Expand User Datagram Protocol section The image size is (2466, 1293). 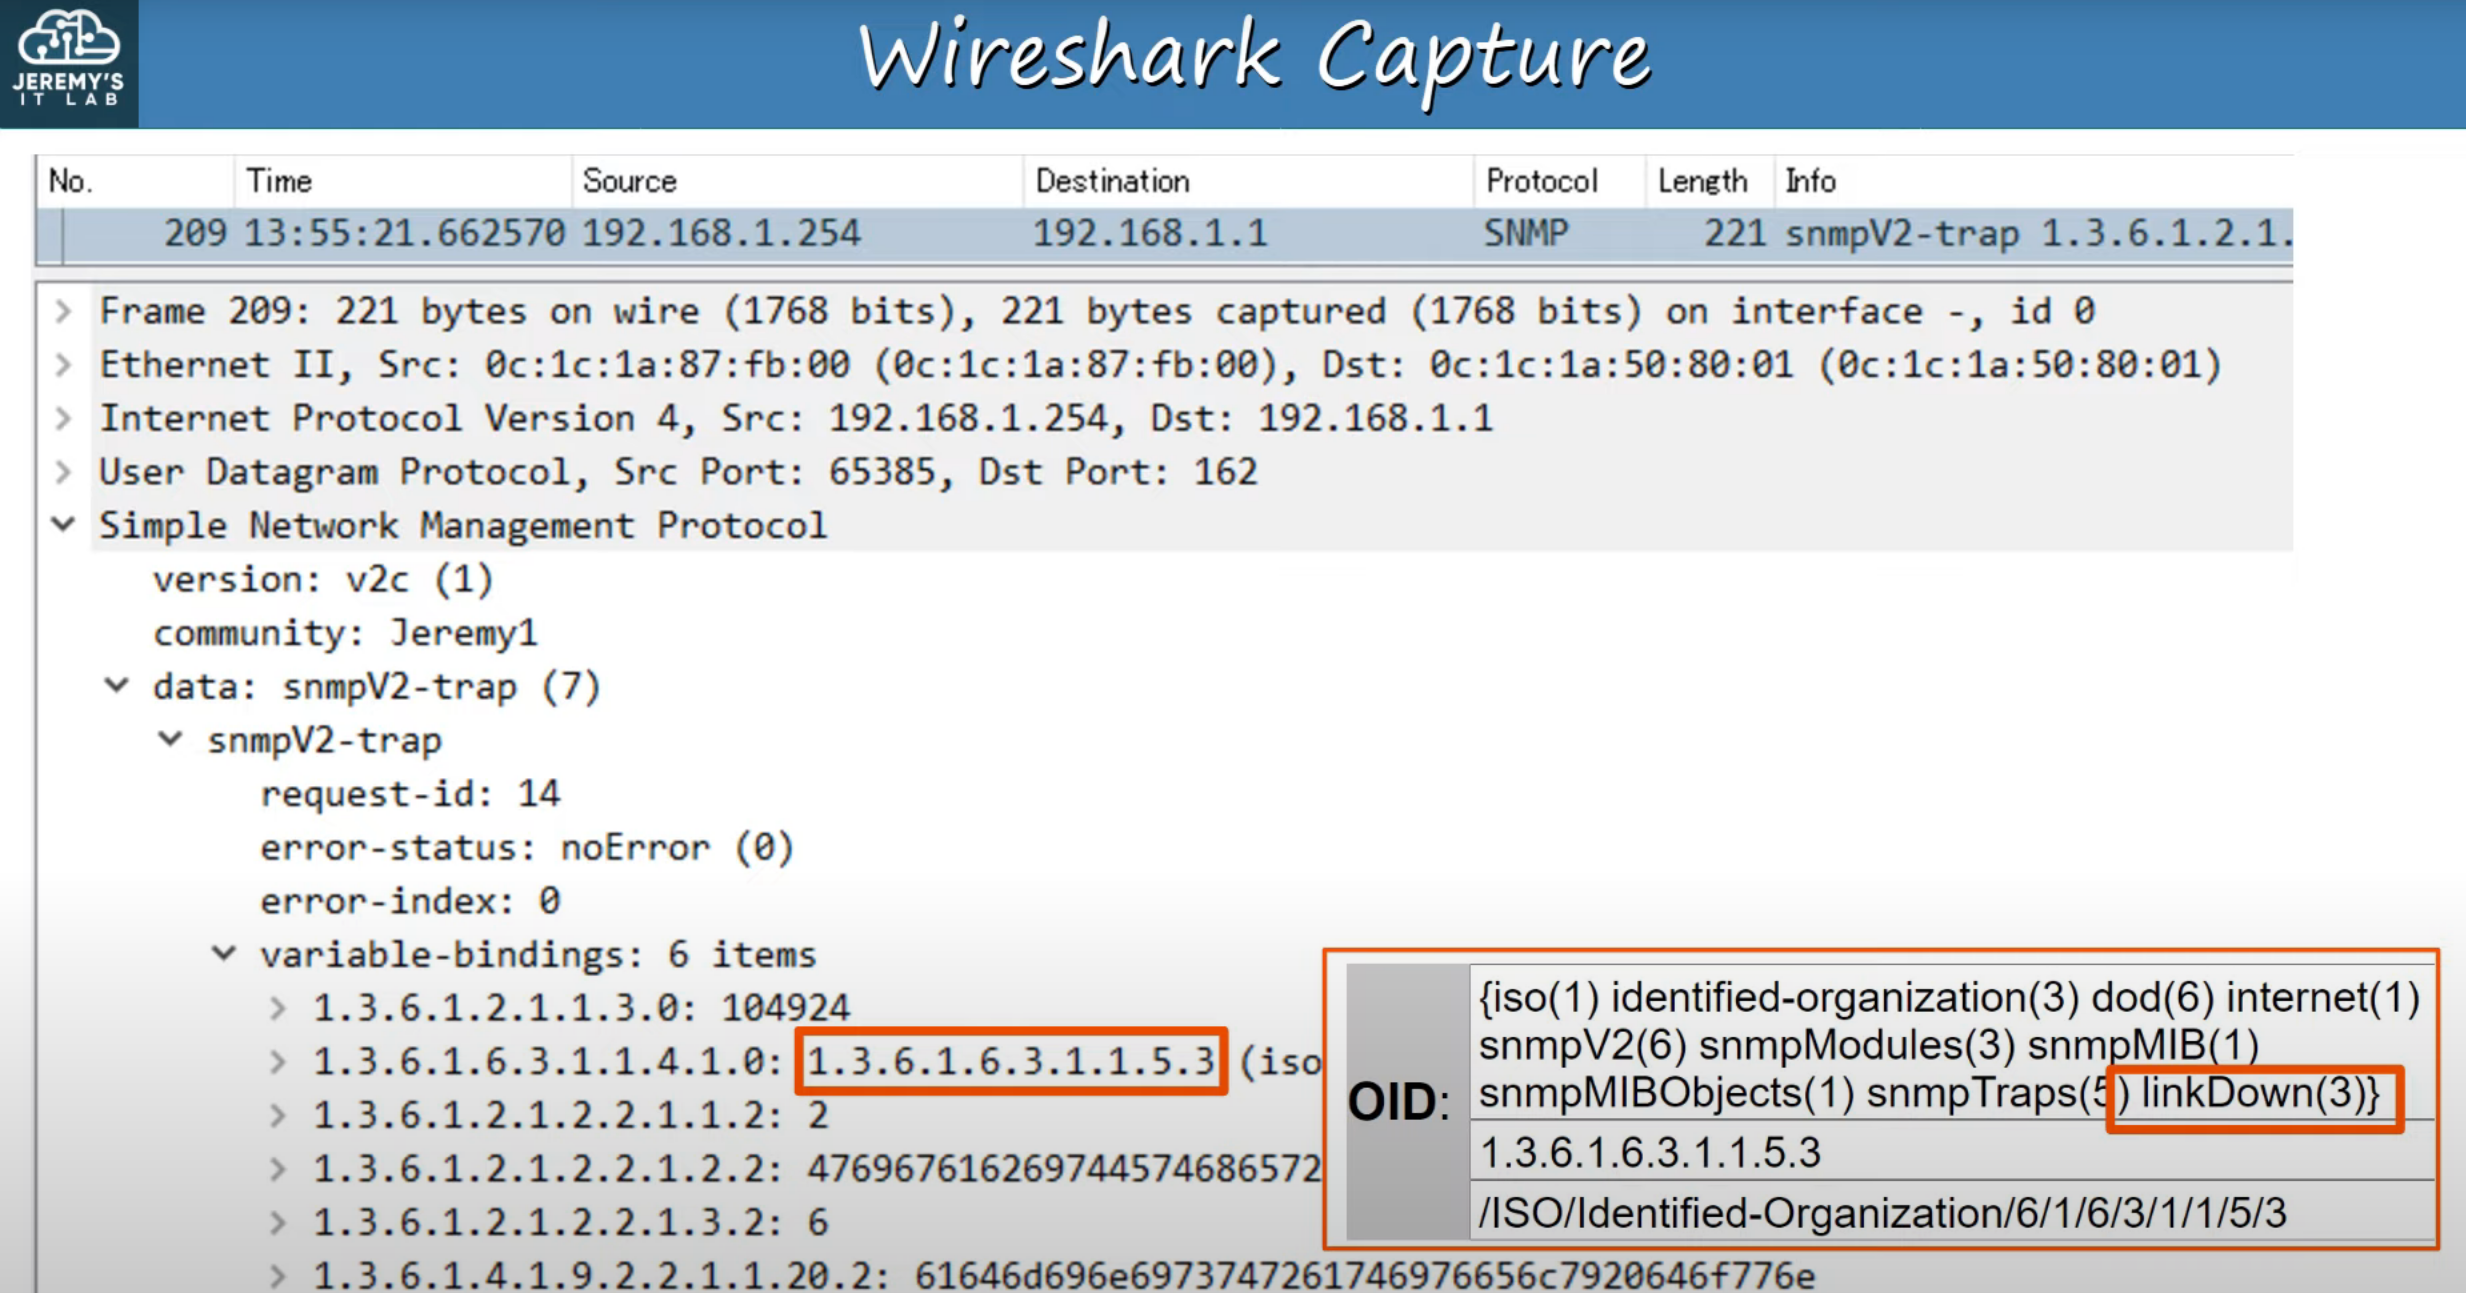tap(63, 472)
